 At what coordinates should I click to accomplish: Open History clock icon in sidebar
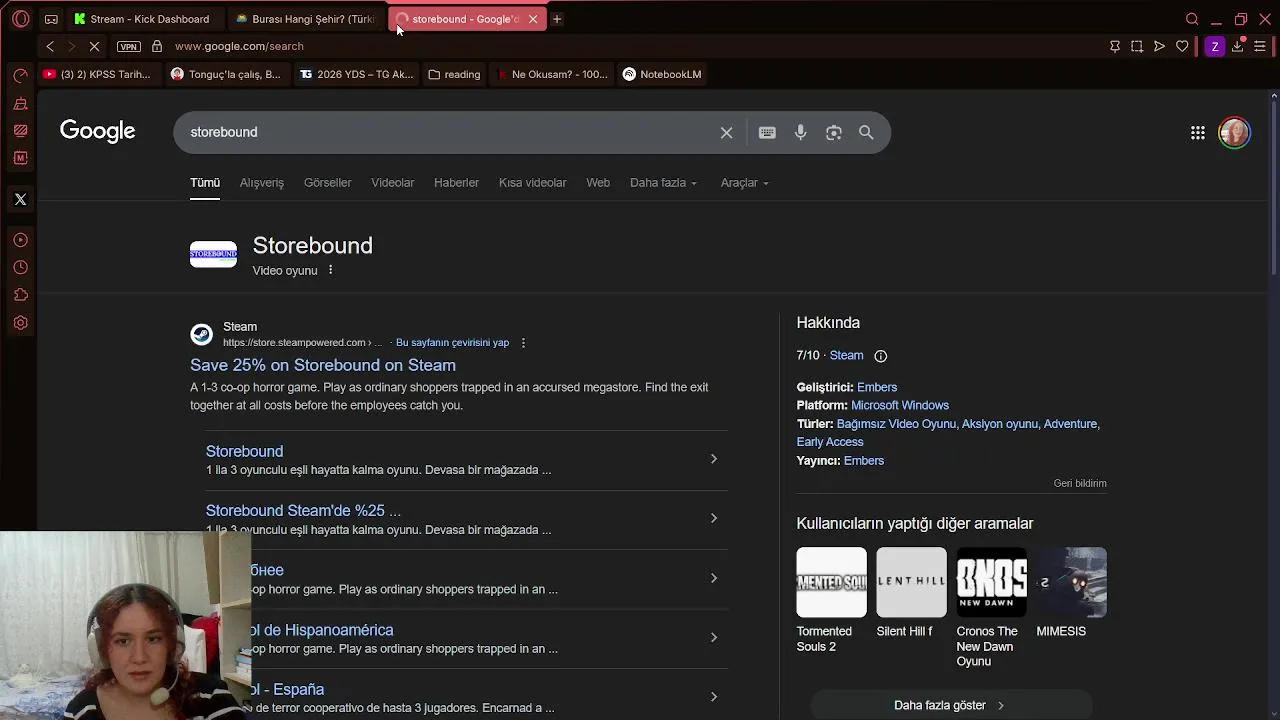(x=20, y=268)
